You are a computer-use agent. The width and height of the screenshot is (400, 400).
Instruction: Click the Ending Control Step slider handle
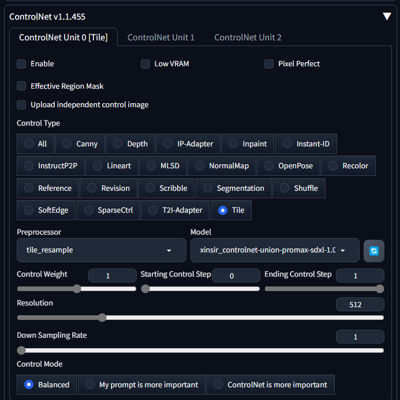point(380,289)
